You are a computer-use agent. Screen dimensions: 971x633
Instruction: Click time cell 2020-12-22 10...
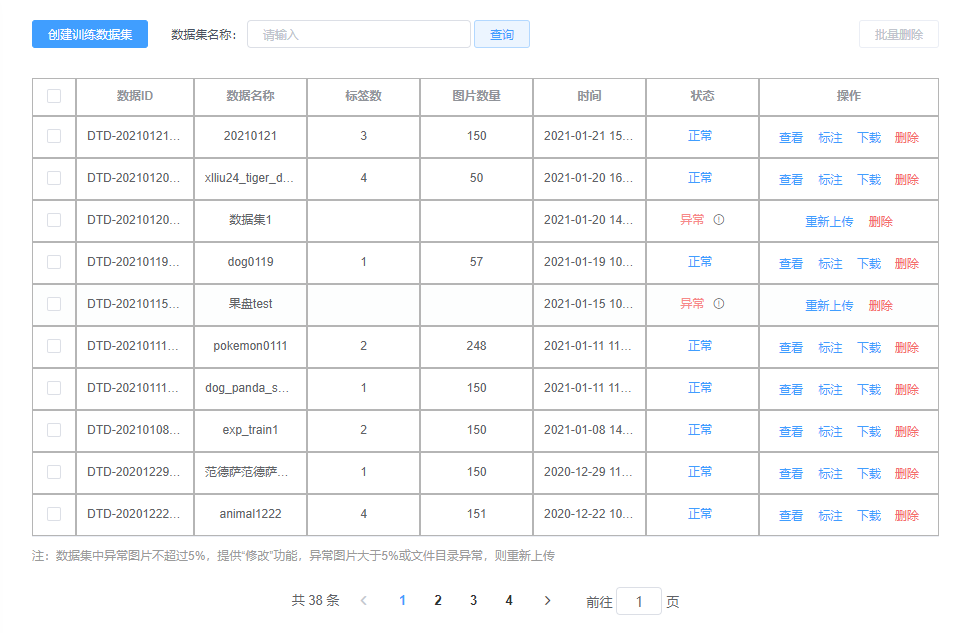(x=588, y=514)
